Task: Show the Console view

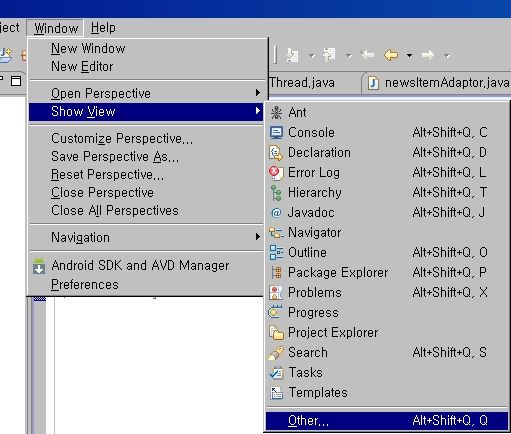Action: 387,132
